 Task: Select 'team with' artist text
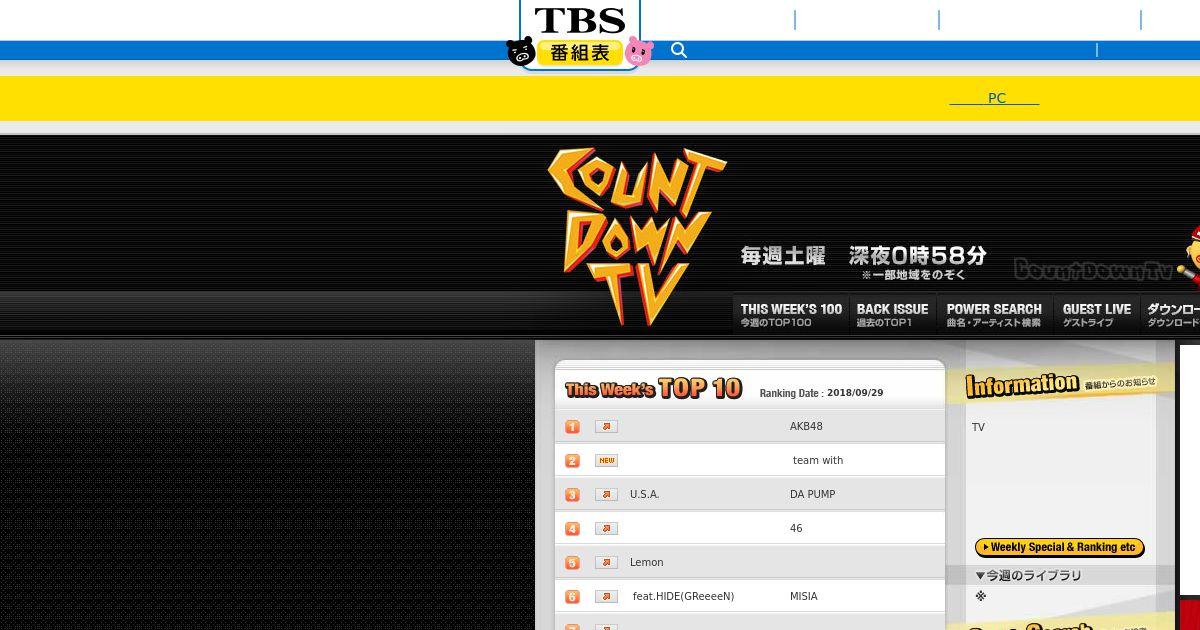[x=818, y=460]
